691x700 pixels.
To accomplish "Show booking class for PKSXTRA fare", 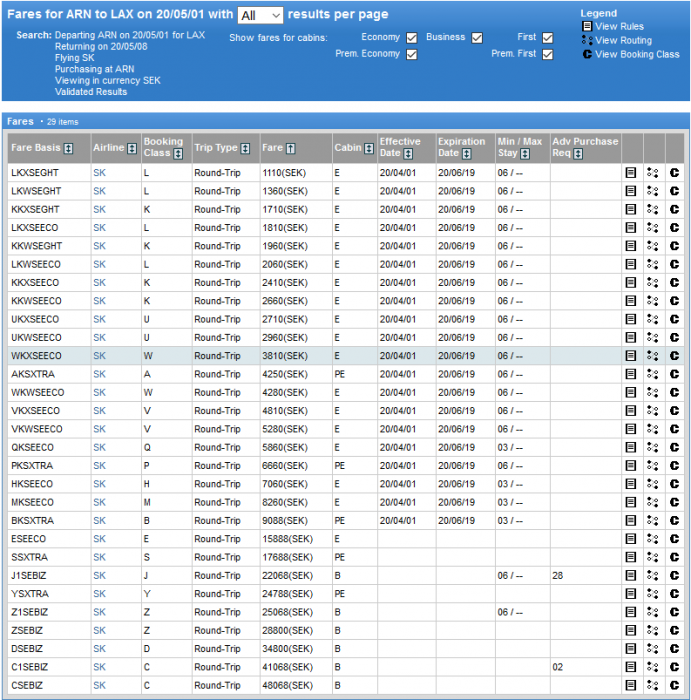I will 674,466.
